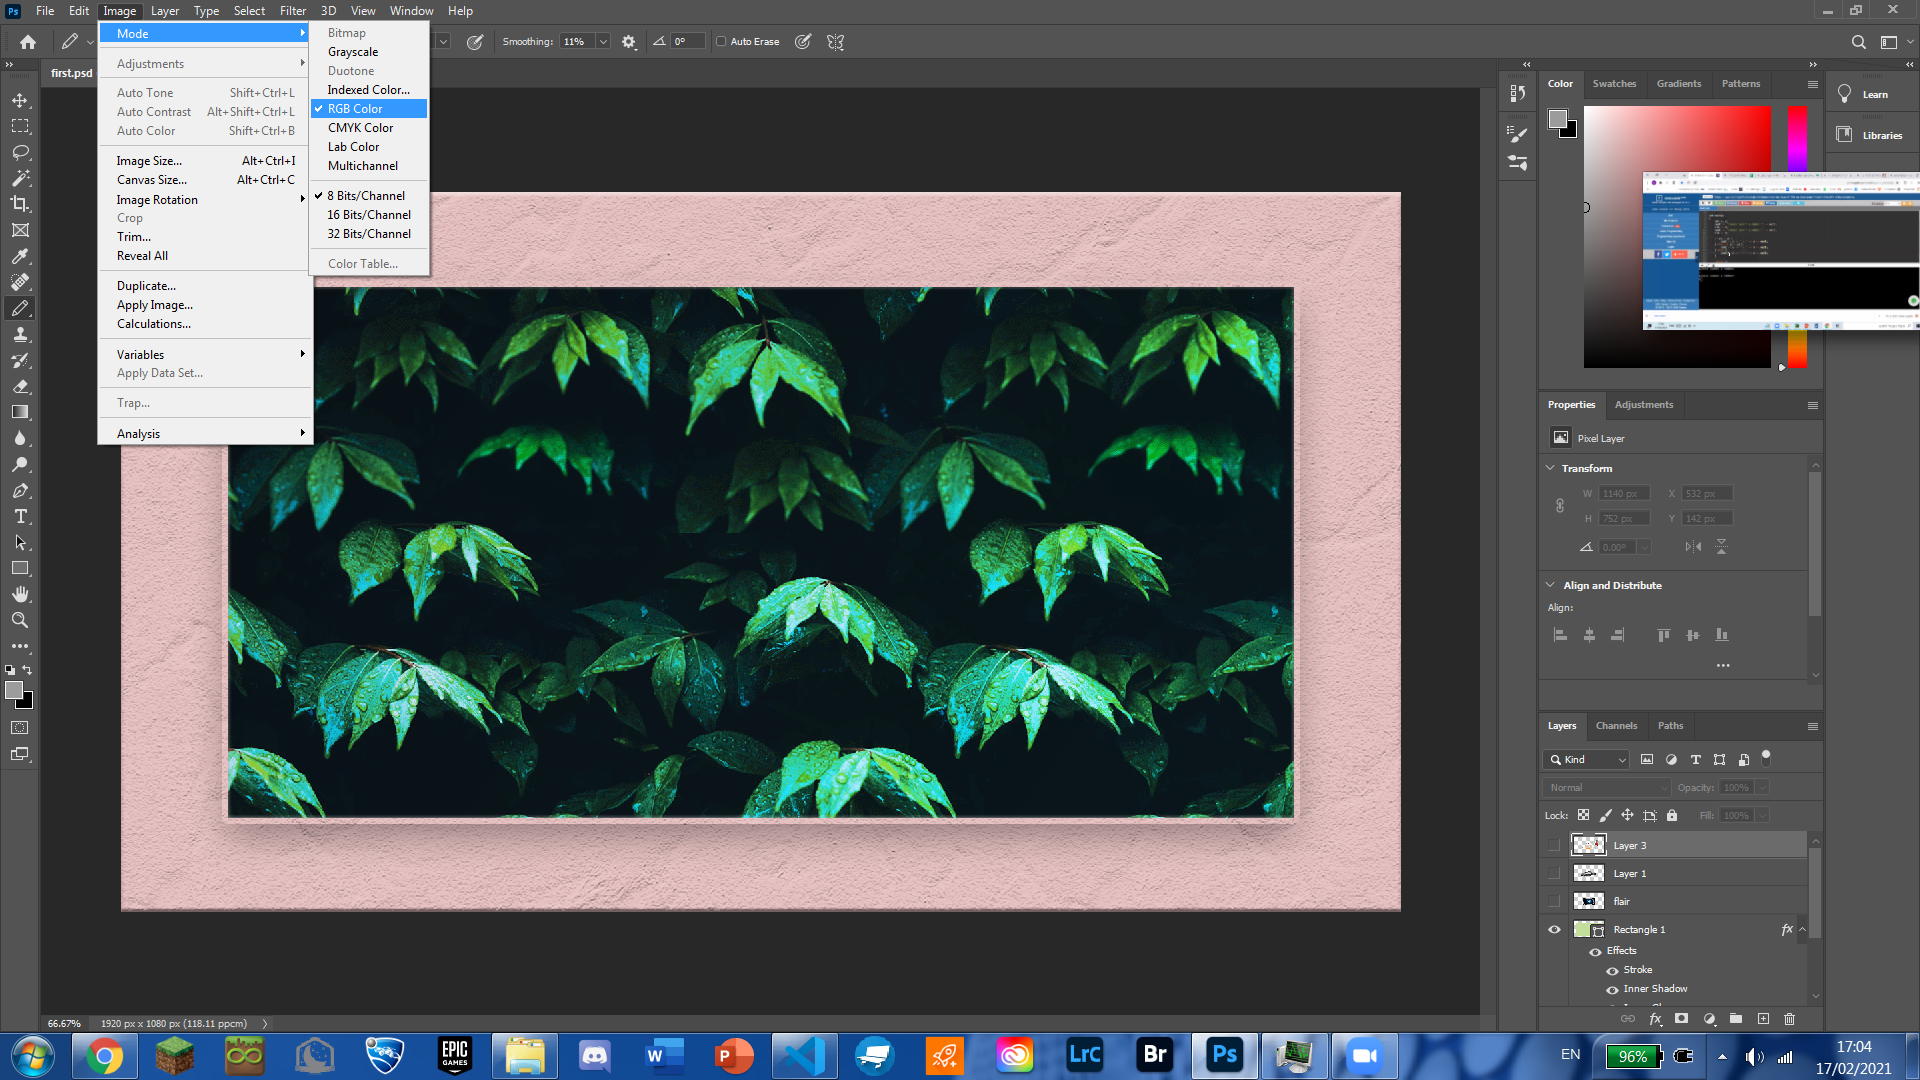
Task: Select CMYK Color from mode submenu
Action: [x=360, y=128]
